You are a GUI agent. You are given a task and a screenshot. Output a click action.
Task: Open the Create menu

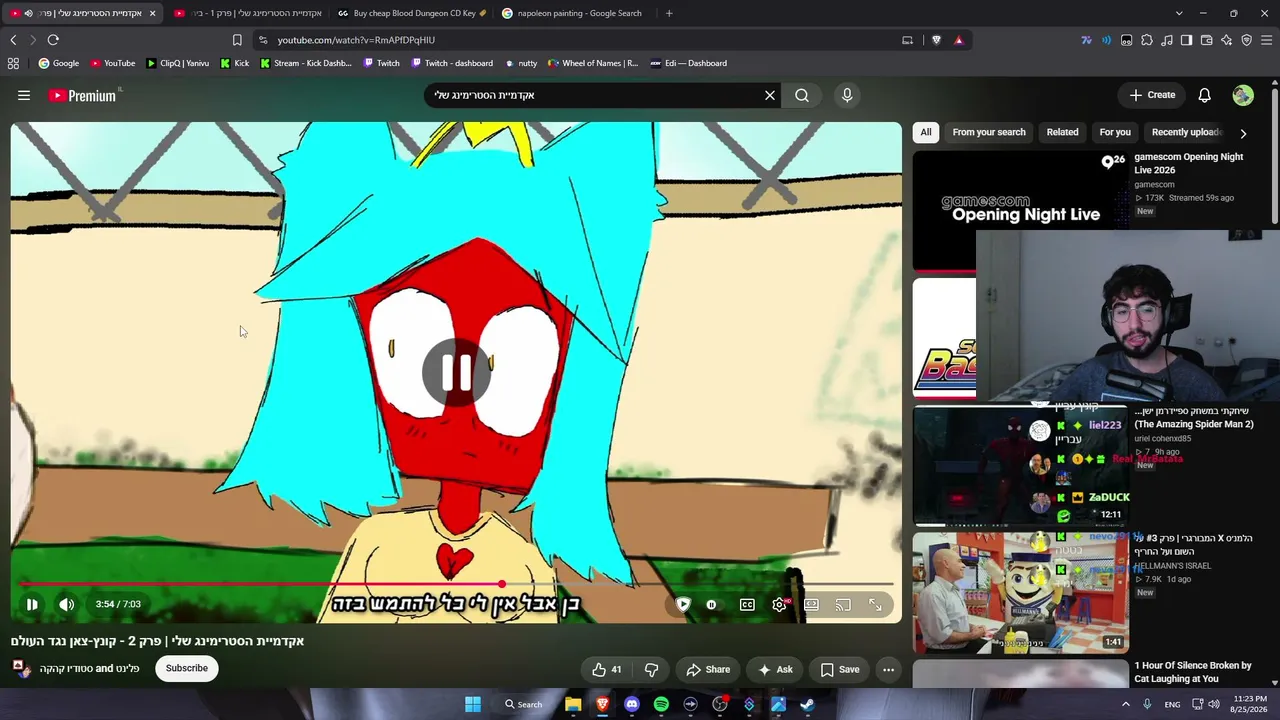(1152, 95)
